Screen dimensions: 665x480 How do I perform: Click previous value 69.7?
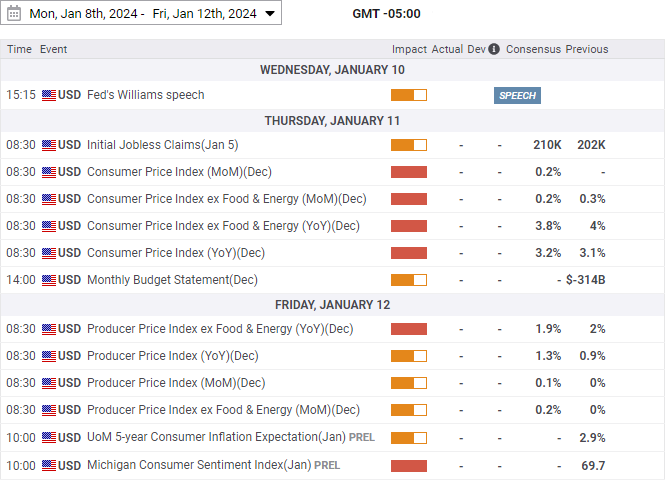coord(593,466)
